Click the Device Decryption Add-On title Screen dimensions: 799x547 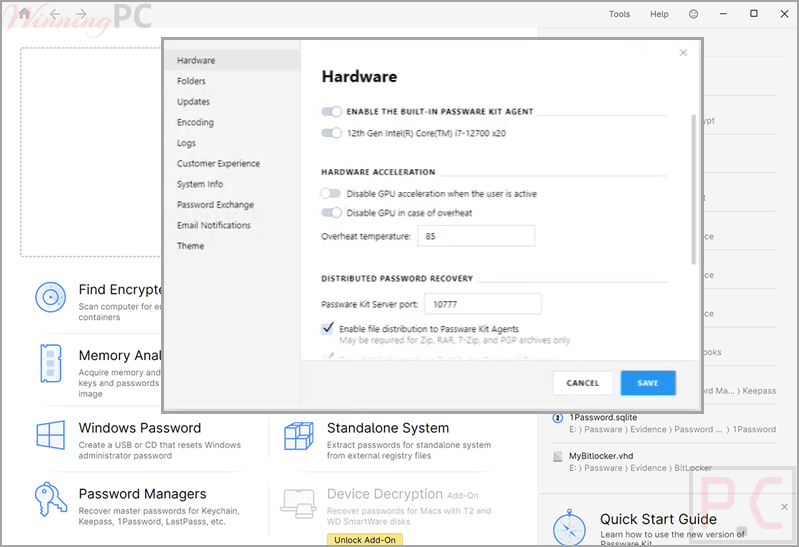[x=403, y=494]
